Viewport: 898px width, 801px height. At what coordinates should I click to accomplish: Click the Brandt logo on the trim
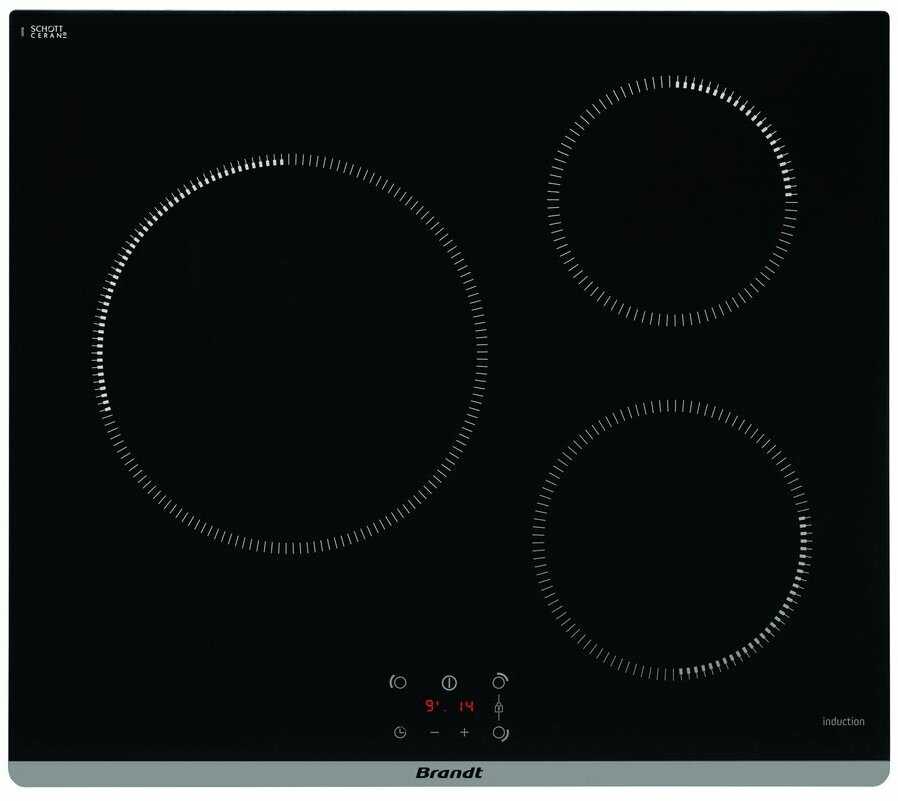pos(449,773)
